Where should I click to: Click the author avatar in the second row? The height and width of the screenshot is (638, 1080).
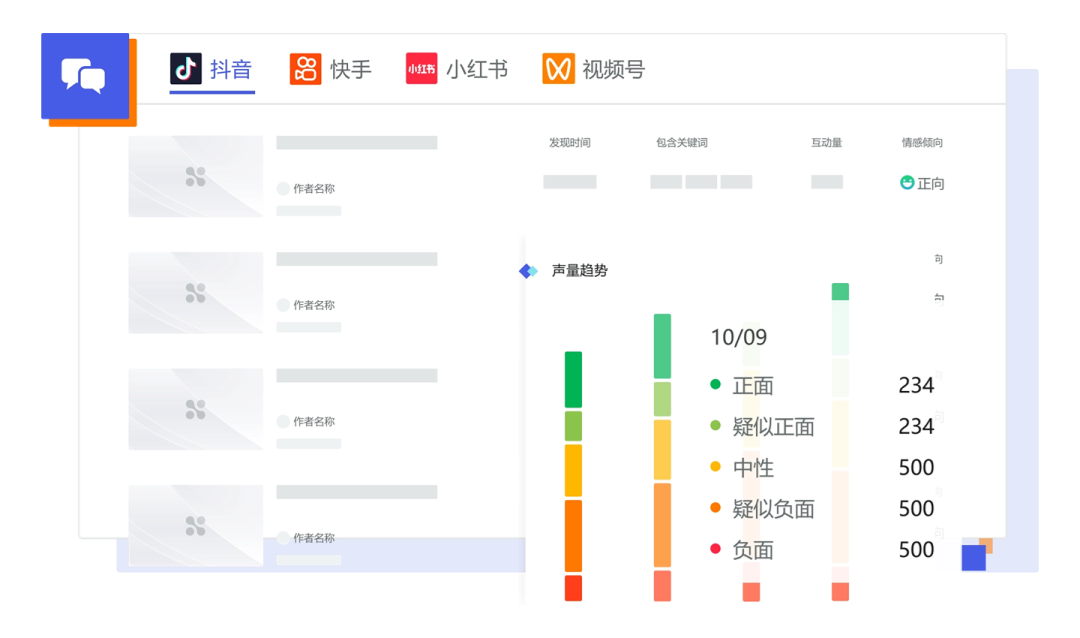pos(283,305)
